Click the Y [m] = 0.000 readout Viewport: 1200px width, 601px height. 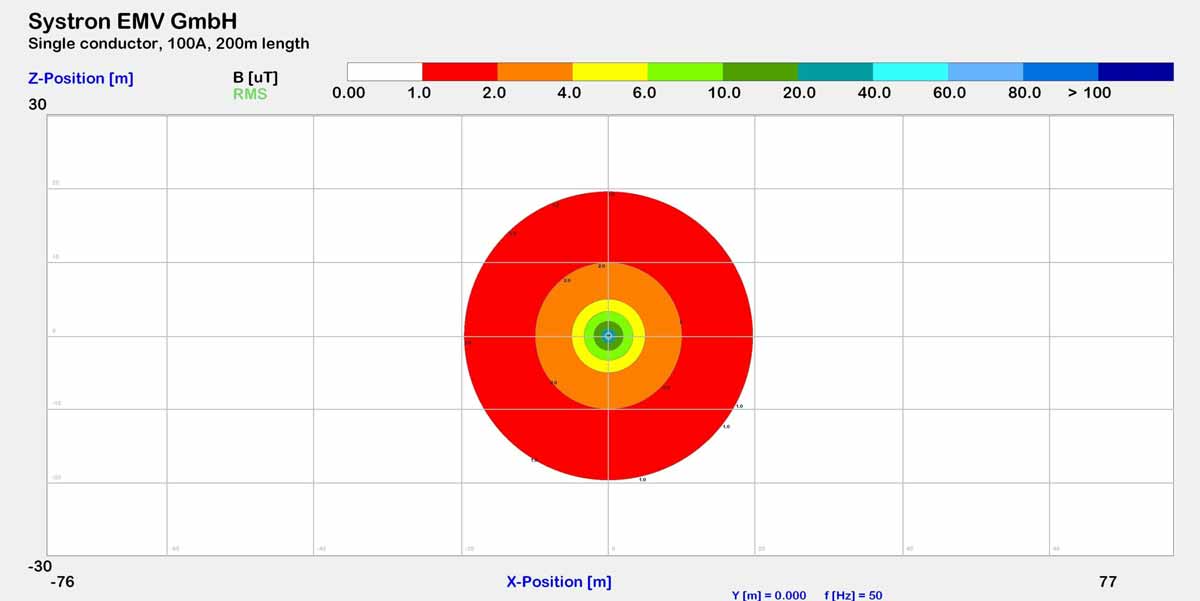[x=769, y=595]
